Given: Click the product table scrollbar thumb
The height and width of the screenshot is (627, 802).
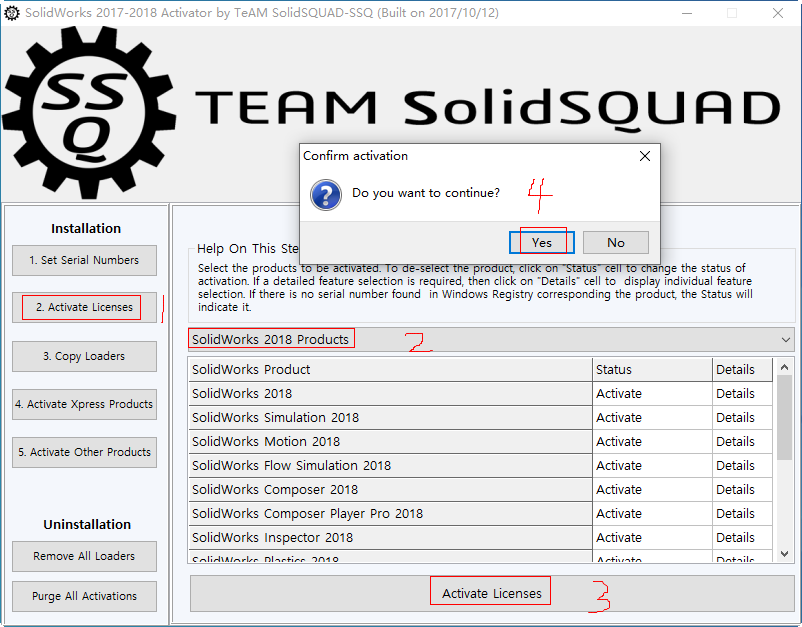Looking at the screenshot, I should pyautogui.click(x=784, y=418).
